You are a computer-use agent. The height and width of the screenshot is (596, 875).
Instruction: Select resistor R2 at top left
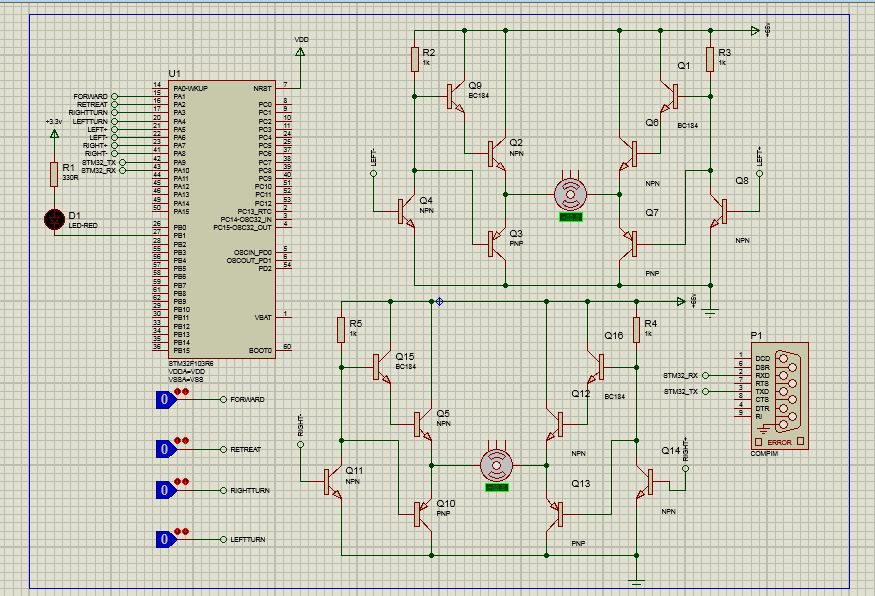[x=414, y=59]
